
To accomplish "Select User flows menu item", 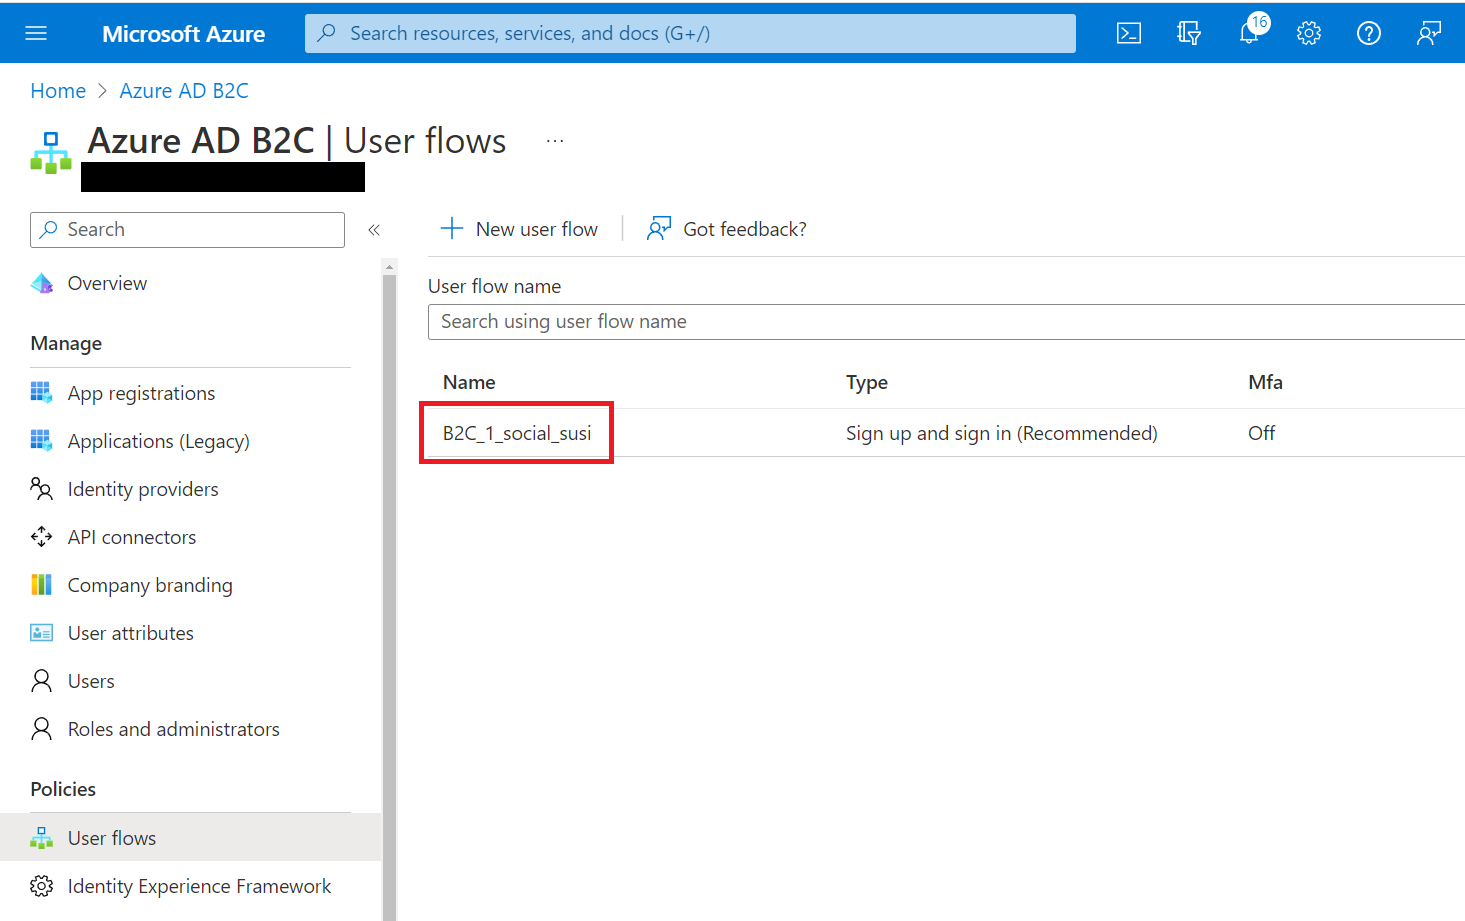I will (190, 838).
